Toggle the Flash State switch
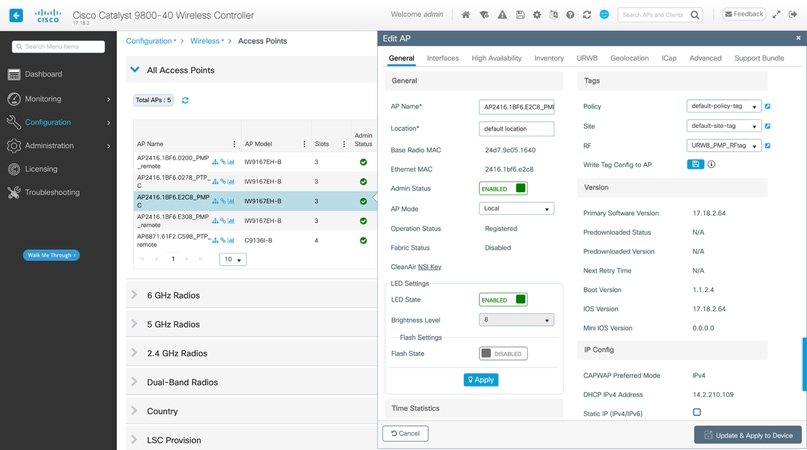 (503, 354)
